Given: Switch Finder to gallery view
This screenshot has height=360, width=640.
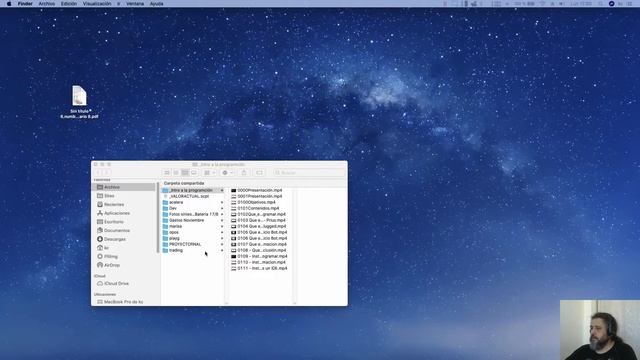Looking at the screenshot, I should [194, 173].
